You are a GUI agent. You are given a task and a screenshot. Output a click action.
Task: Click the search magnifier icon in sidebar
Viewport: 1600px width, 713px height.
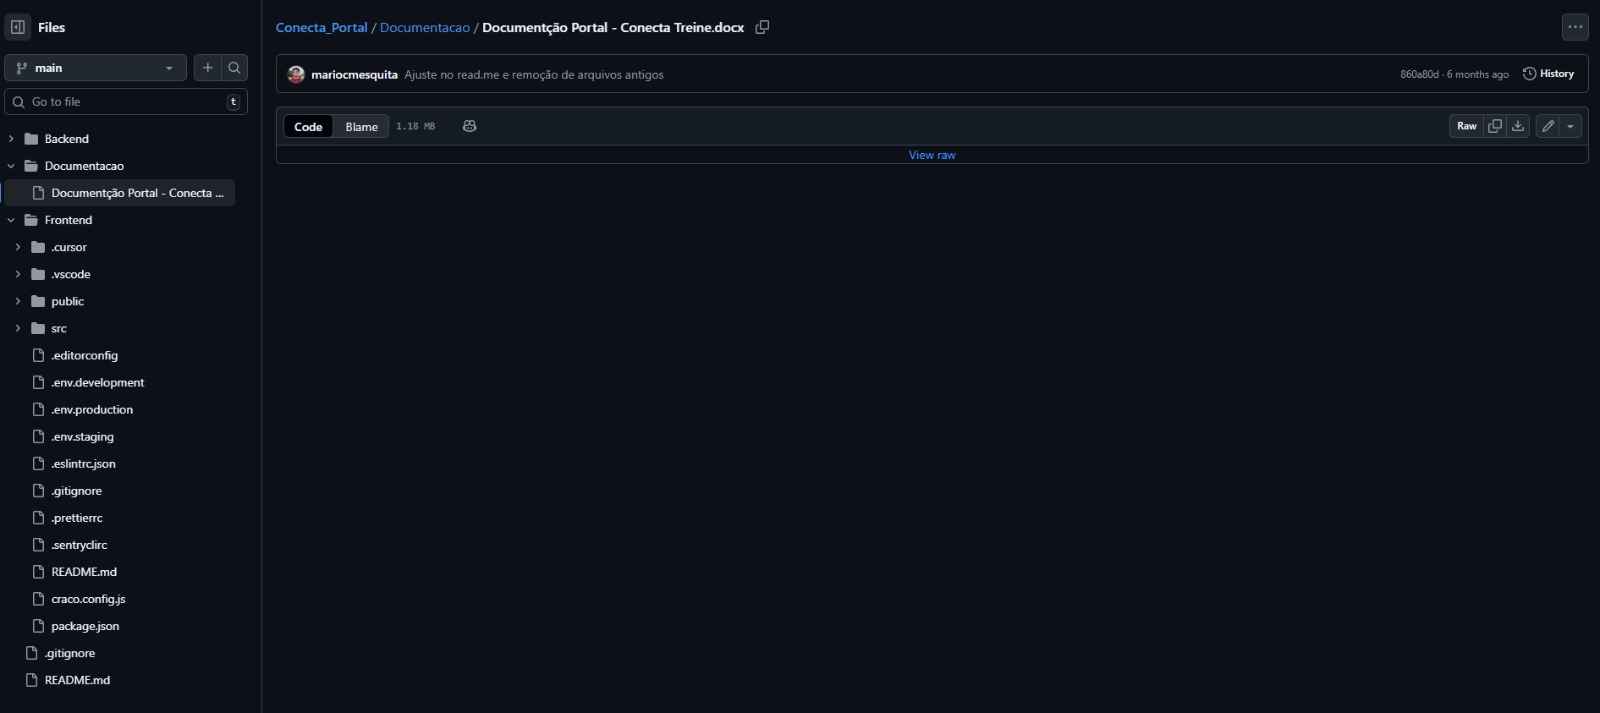[234, 68]
